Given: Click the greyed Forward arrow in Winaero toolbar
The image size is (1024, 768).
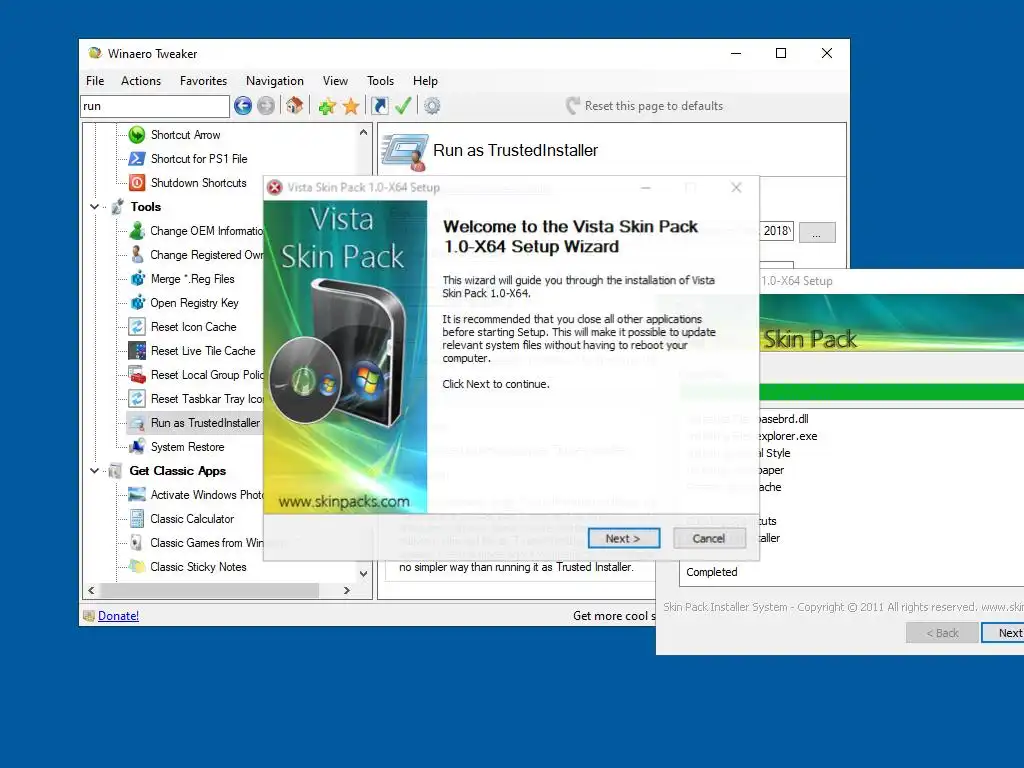Looking at the screenshot, I should pos(266,106).
